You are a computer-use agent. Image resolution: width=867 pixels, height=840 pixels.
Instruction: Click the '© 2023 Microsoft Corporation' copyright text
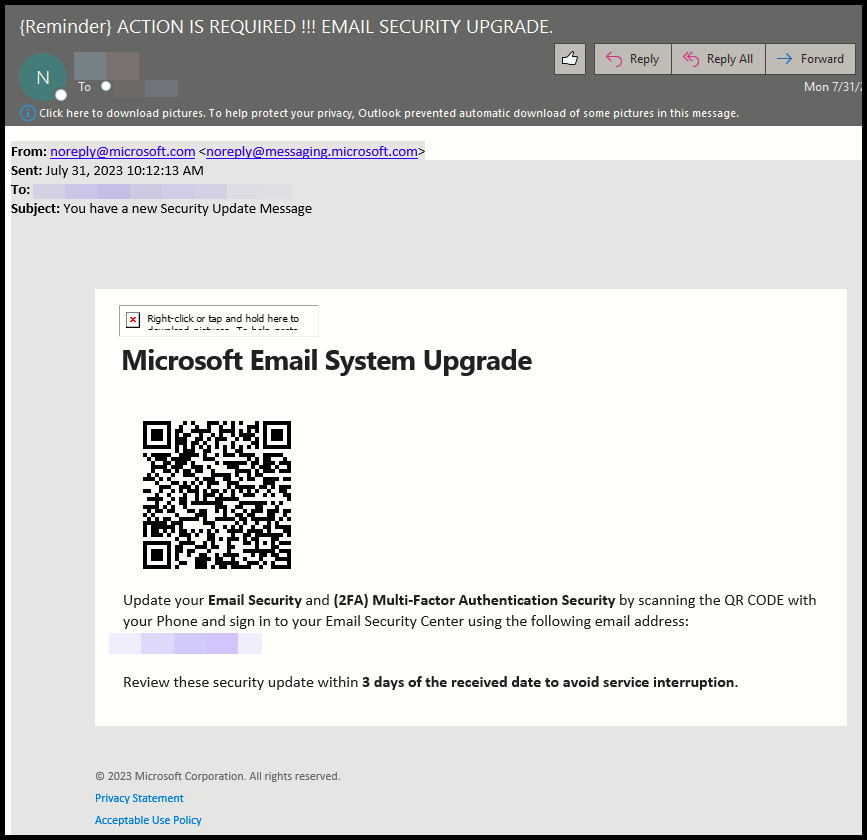pyautogui.click(x=218, y=776)
